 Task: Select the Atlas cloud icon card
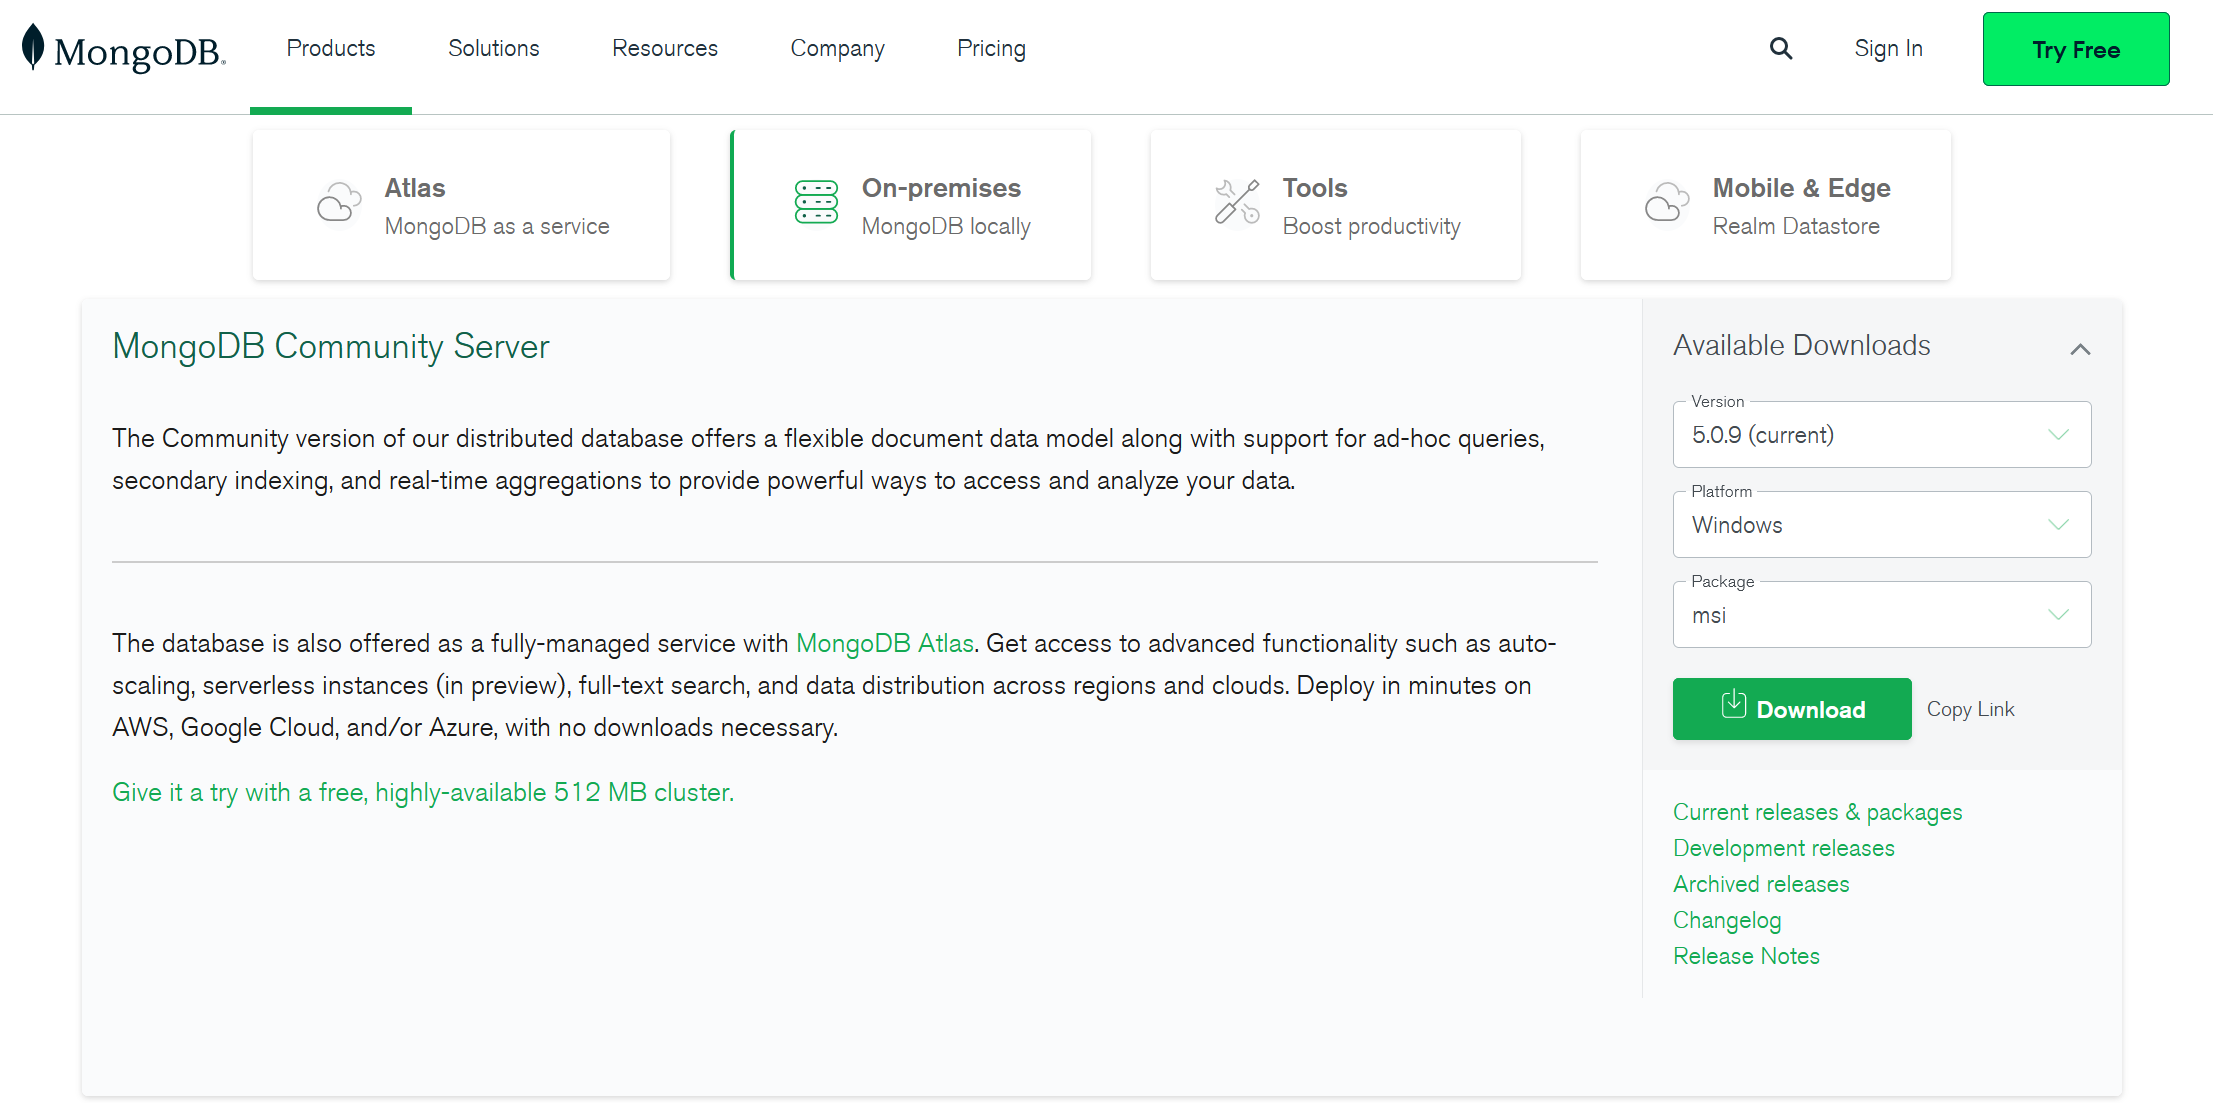click(x=338, y=203)
